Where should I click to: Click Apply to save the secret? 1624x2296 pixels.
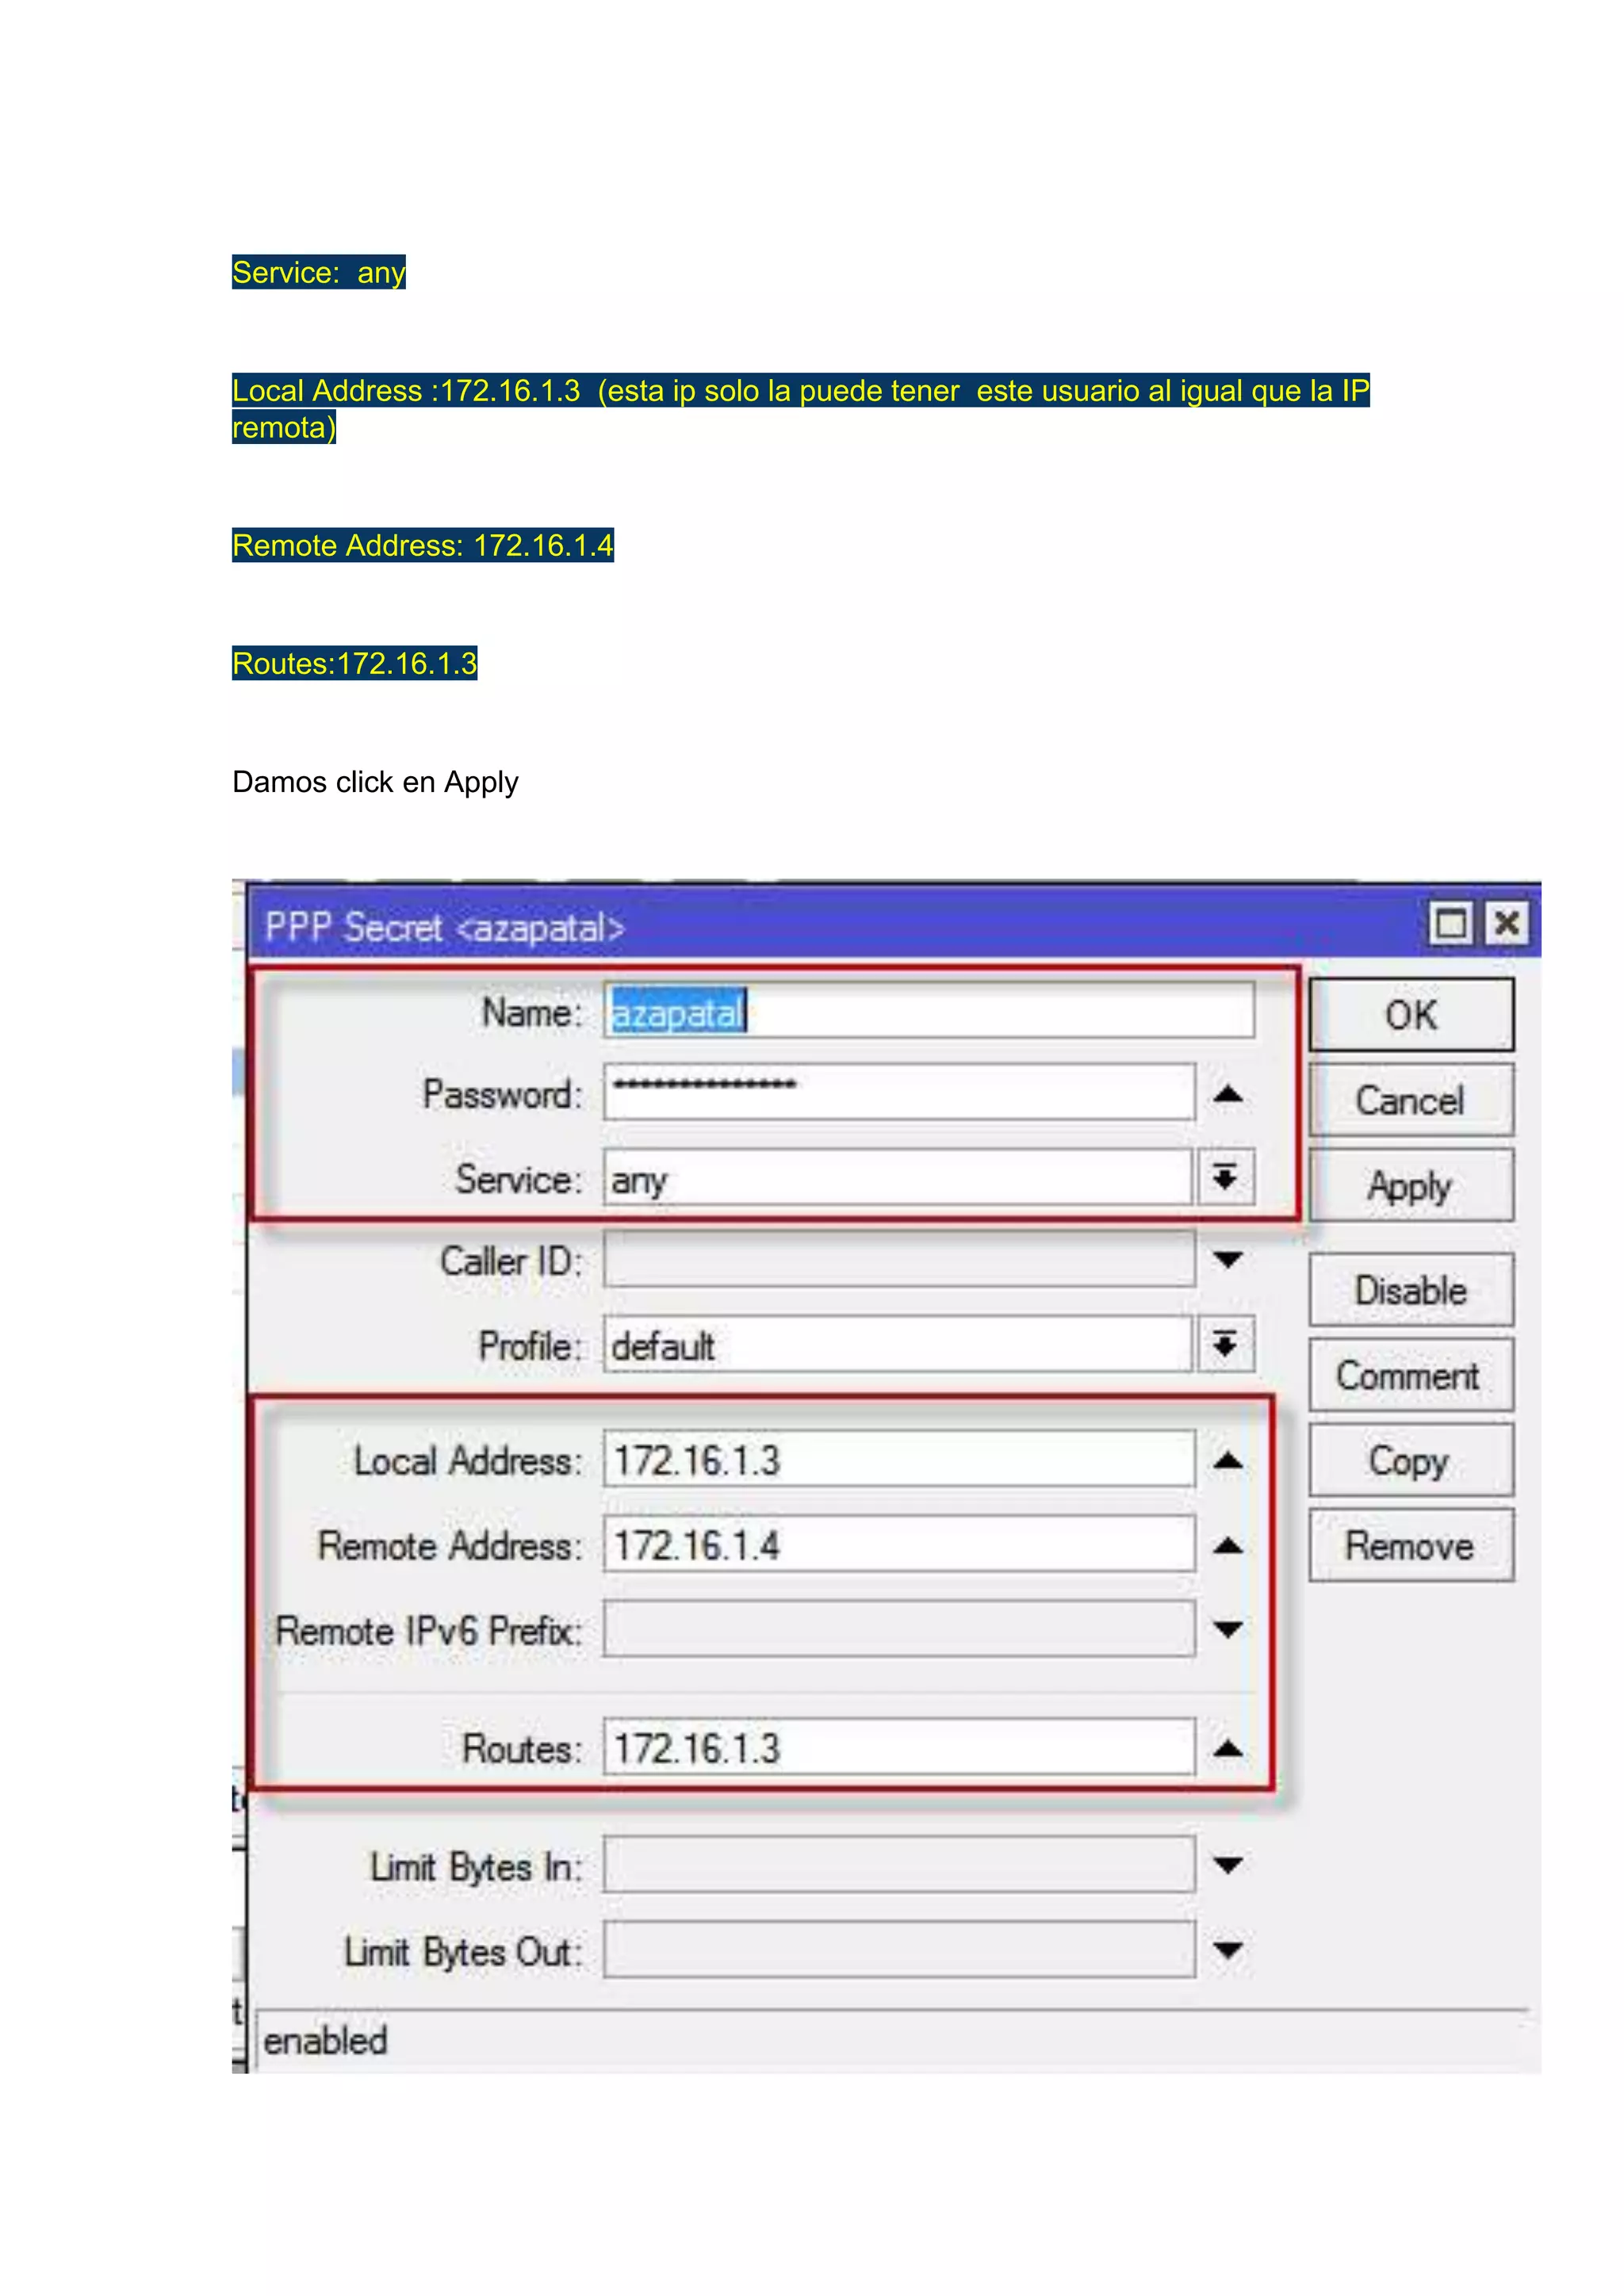click(x=1411, y=1185)
